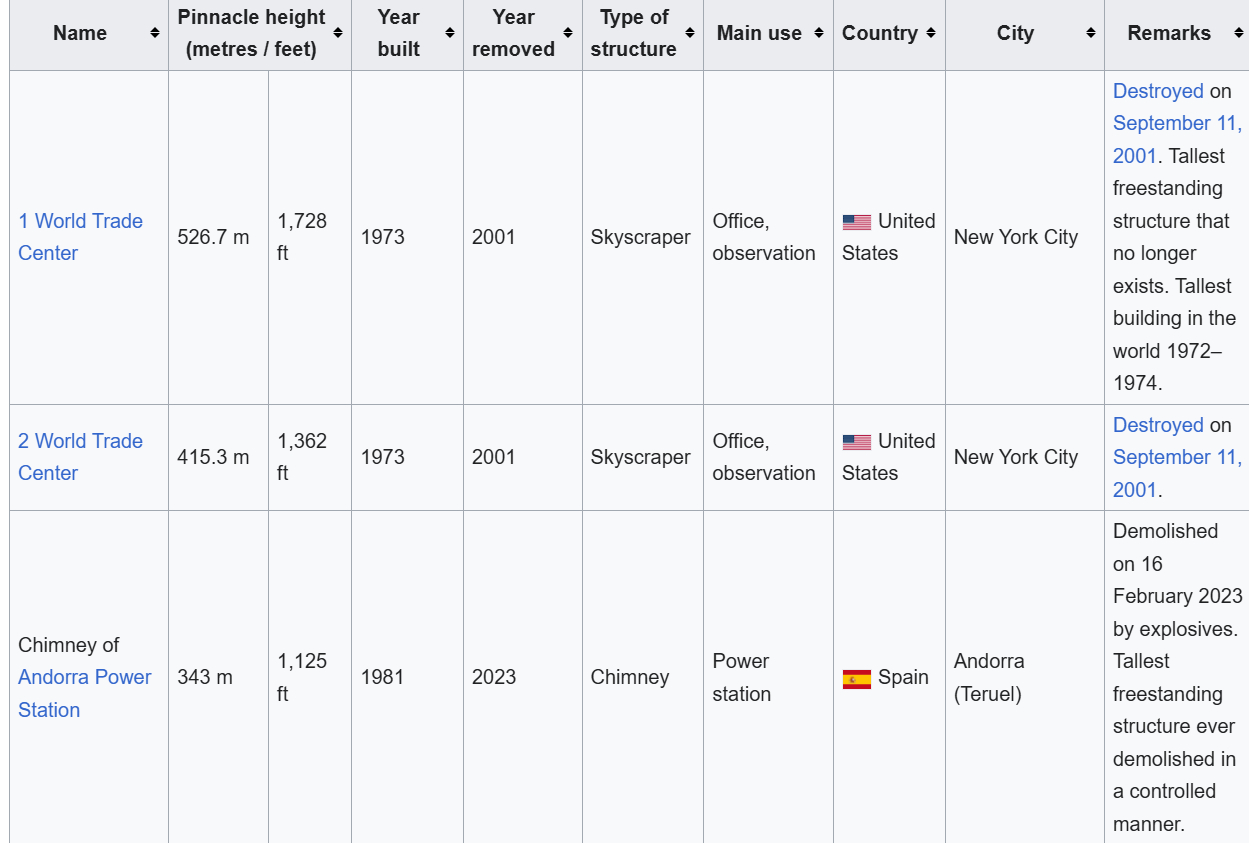Viewport: 1249px width, 843px height.
Task: Click Year removed column sort icon
Action: pos(568,34)
